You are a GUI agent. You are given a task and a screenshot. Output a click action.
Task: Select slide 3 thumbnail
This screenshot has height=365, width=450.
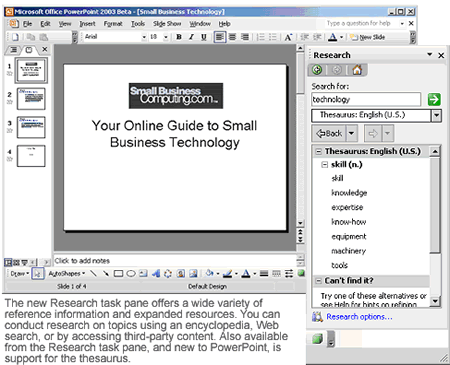(31, 127)
